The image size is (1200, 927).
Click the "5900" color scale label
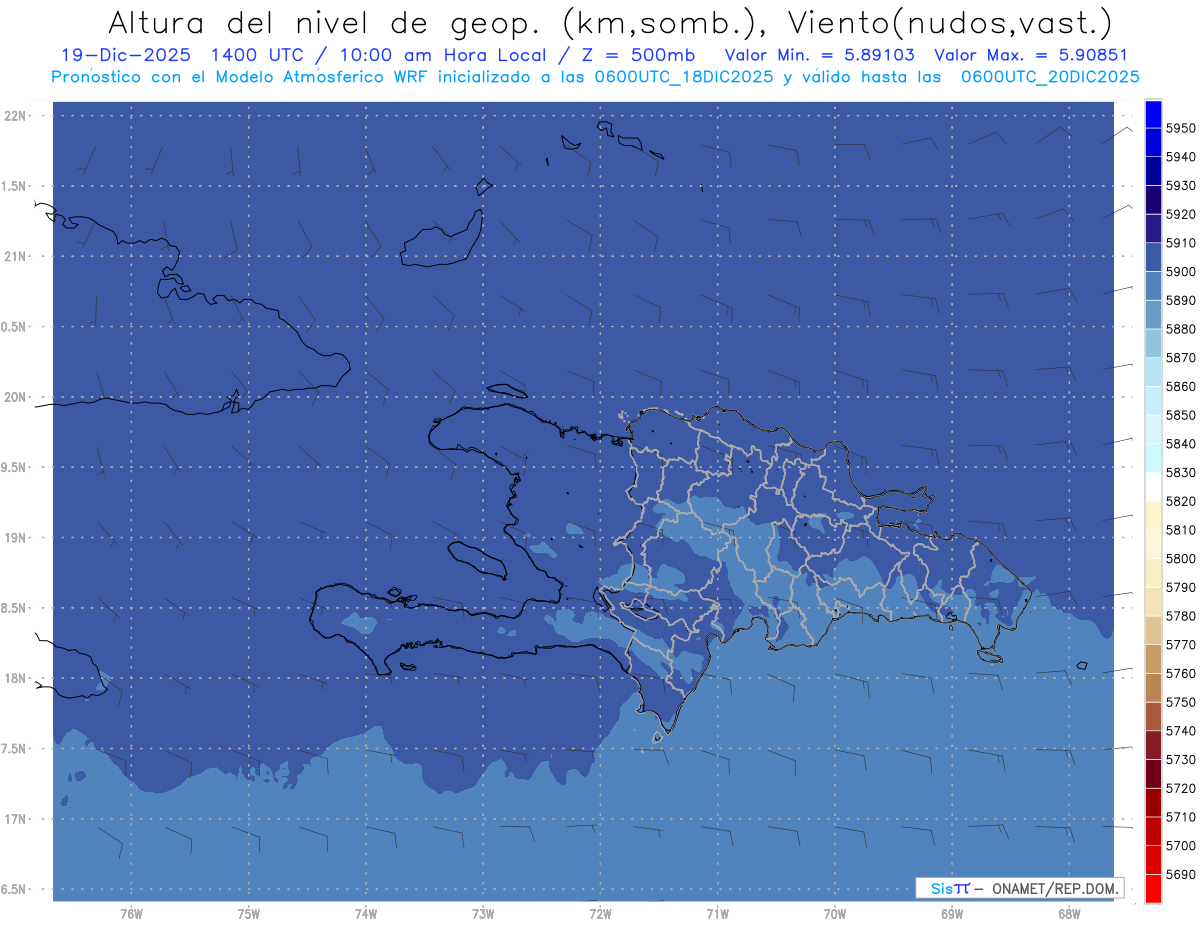click(x=1180, y=272)
